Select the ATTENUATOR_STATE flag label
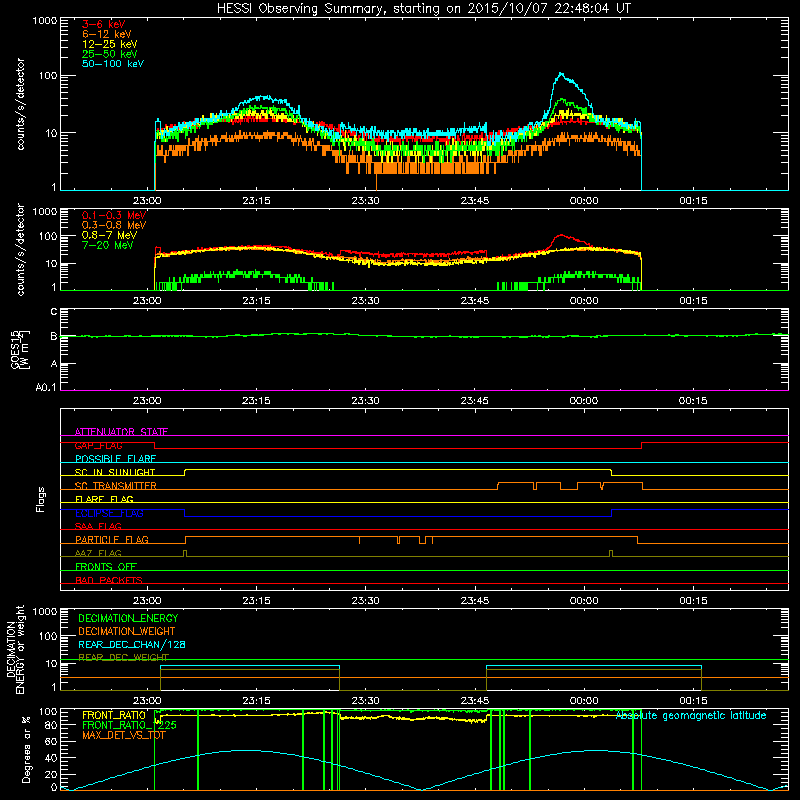The image size is (800, 800). click(x=121, y=432)
